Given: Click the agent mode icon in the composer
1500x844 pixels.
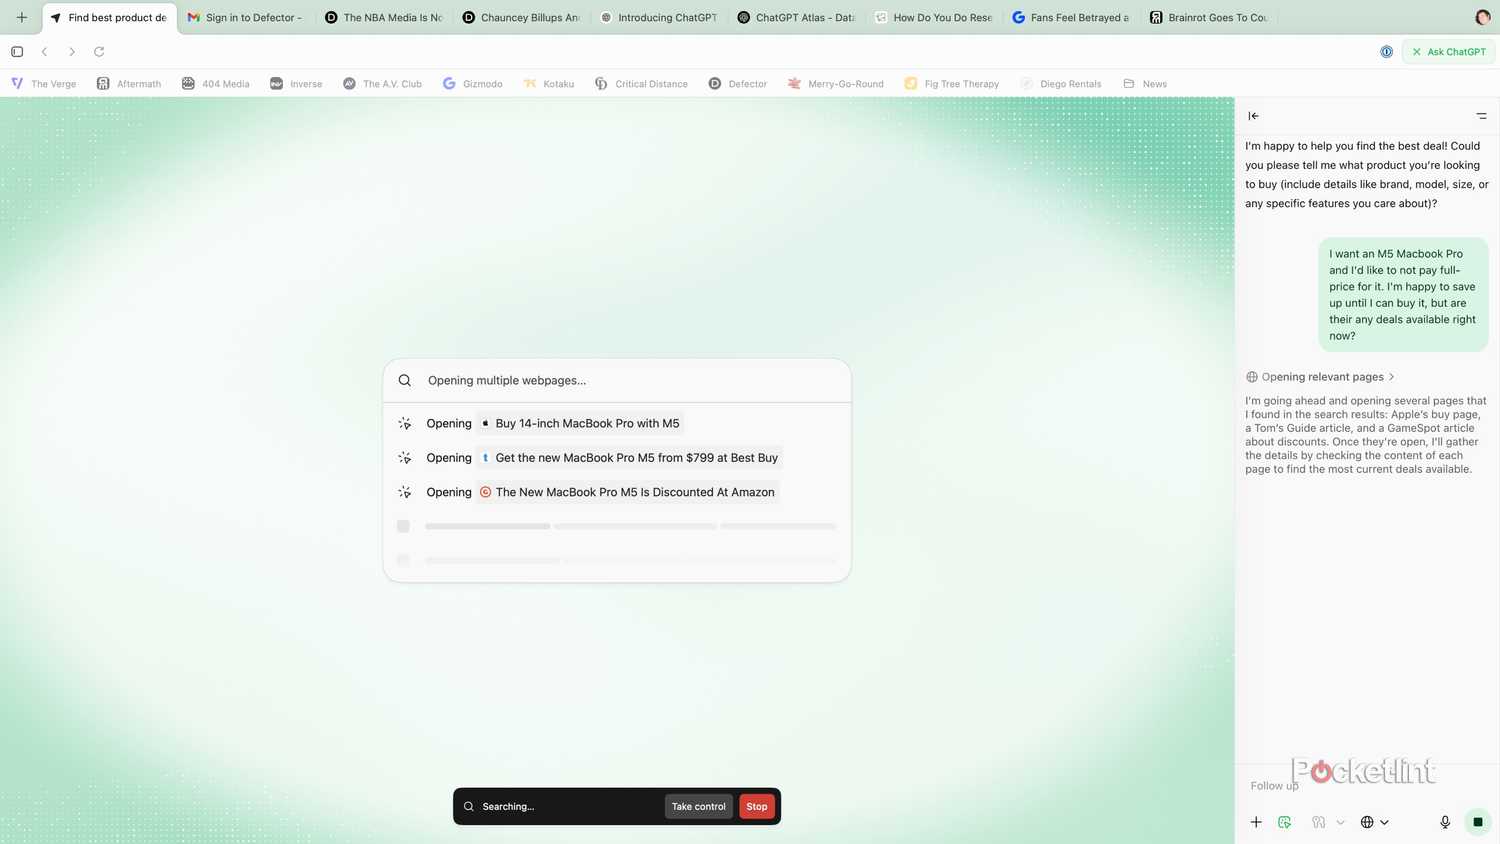Looking at the screenshot, I should [1284, 822].
